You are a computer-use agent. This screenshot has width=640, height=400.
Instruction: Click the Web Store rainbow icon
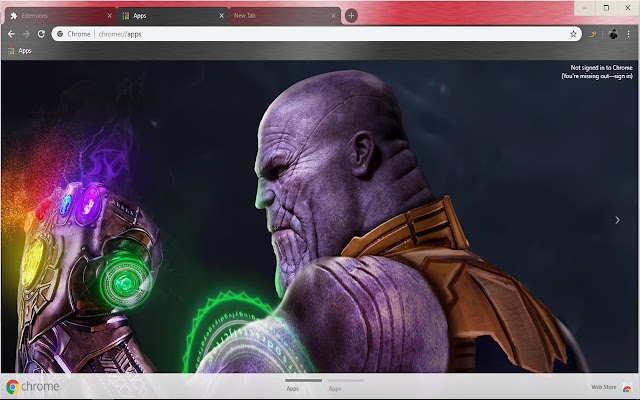pos(627,388)
